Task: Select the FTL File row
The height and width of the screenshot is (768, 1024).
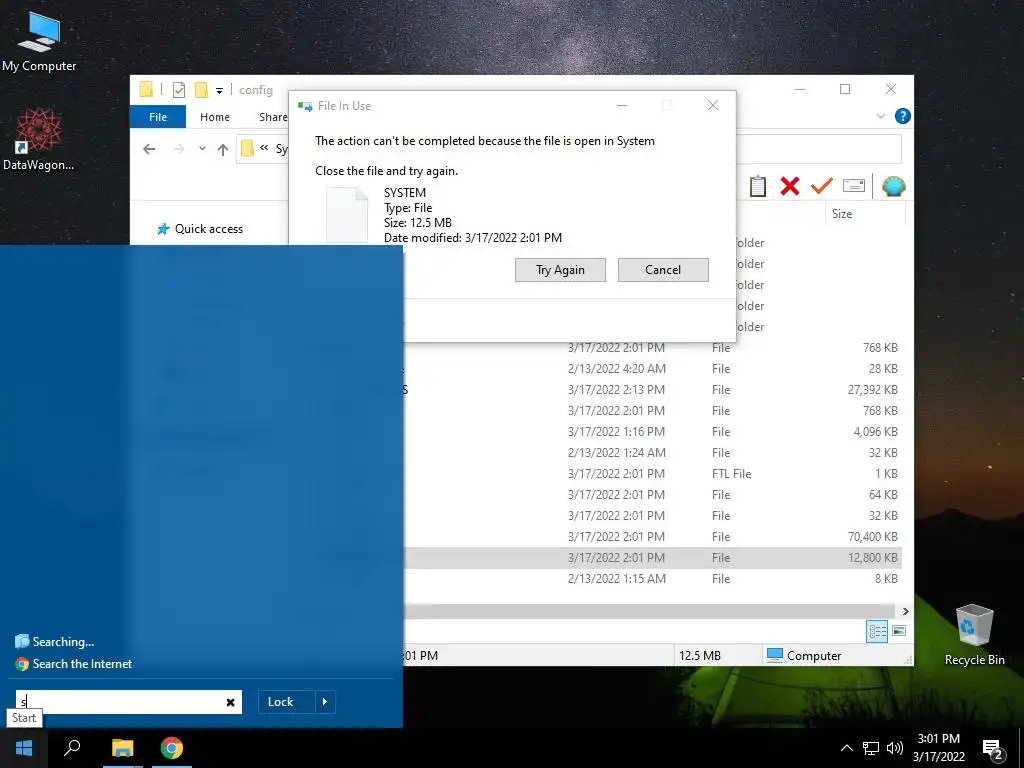Action: pyautogui.click(x=650, y=473)
